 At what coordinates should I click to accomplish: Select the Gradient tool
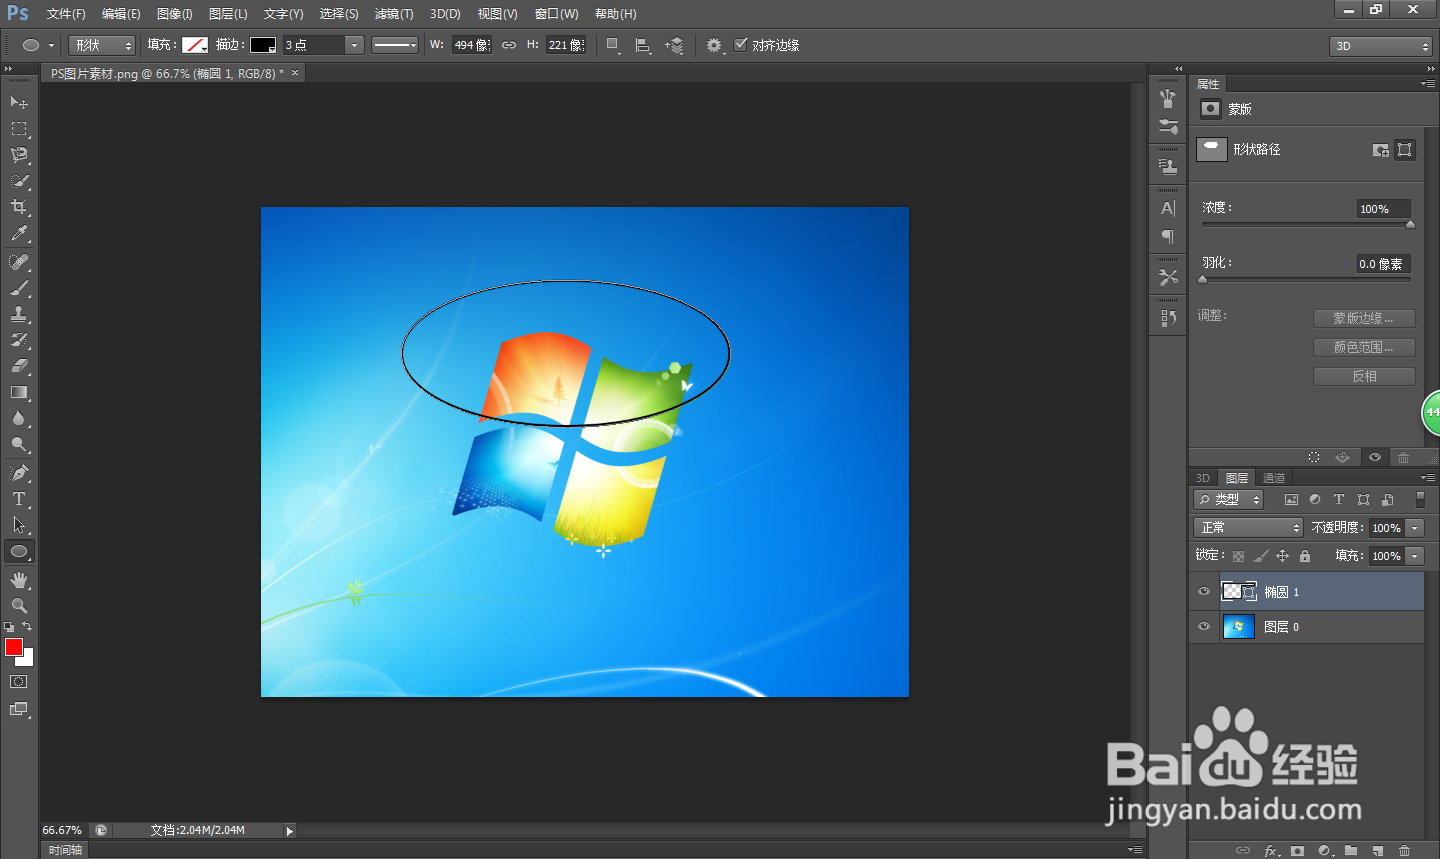19,392
